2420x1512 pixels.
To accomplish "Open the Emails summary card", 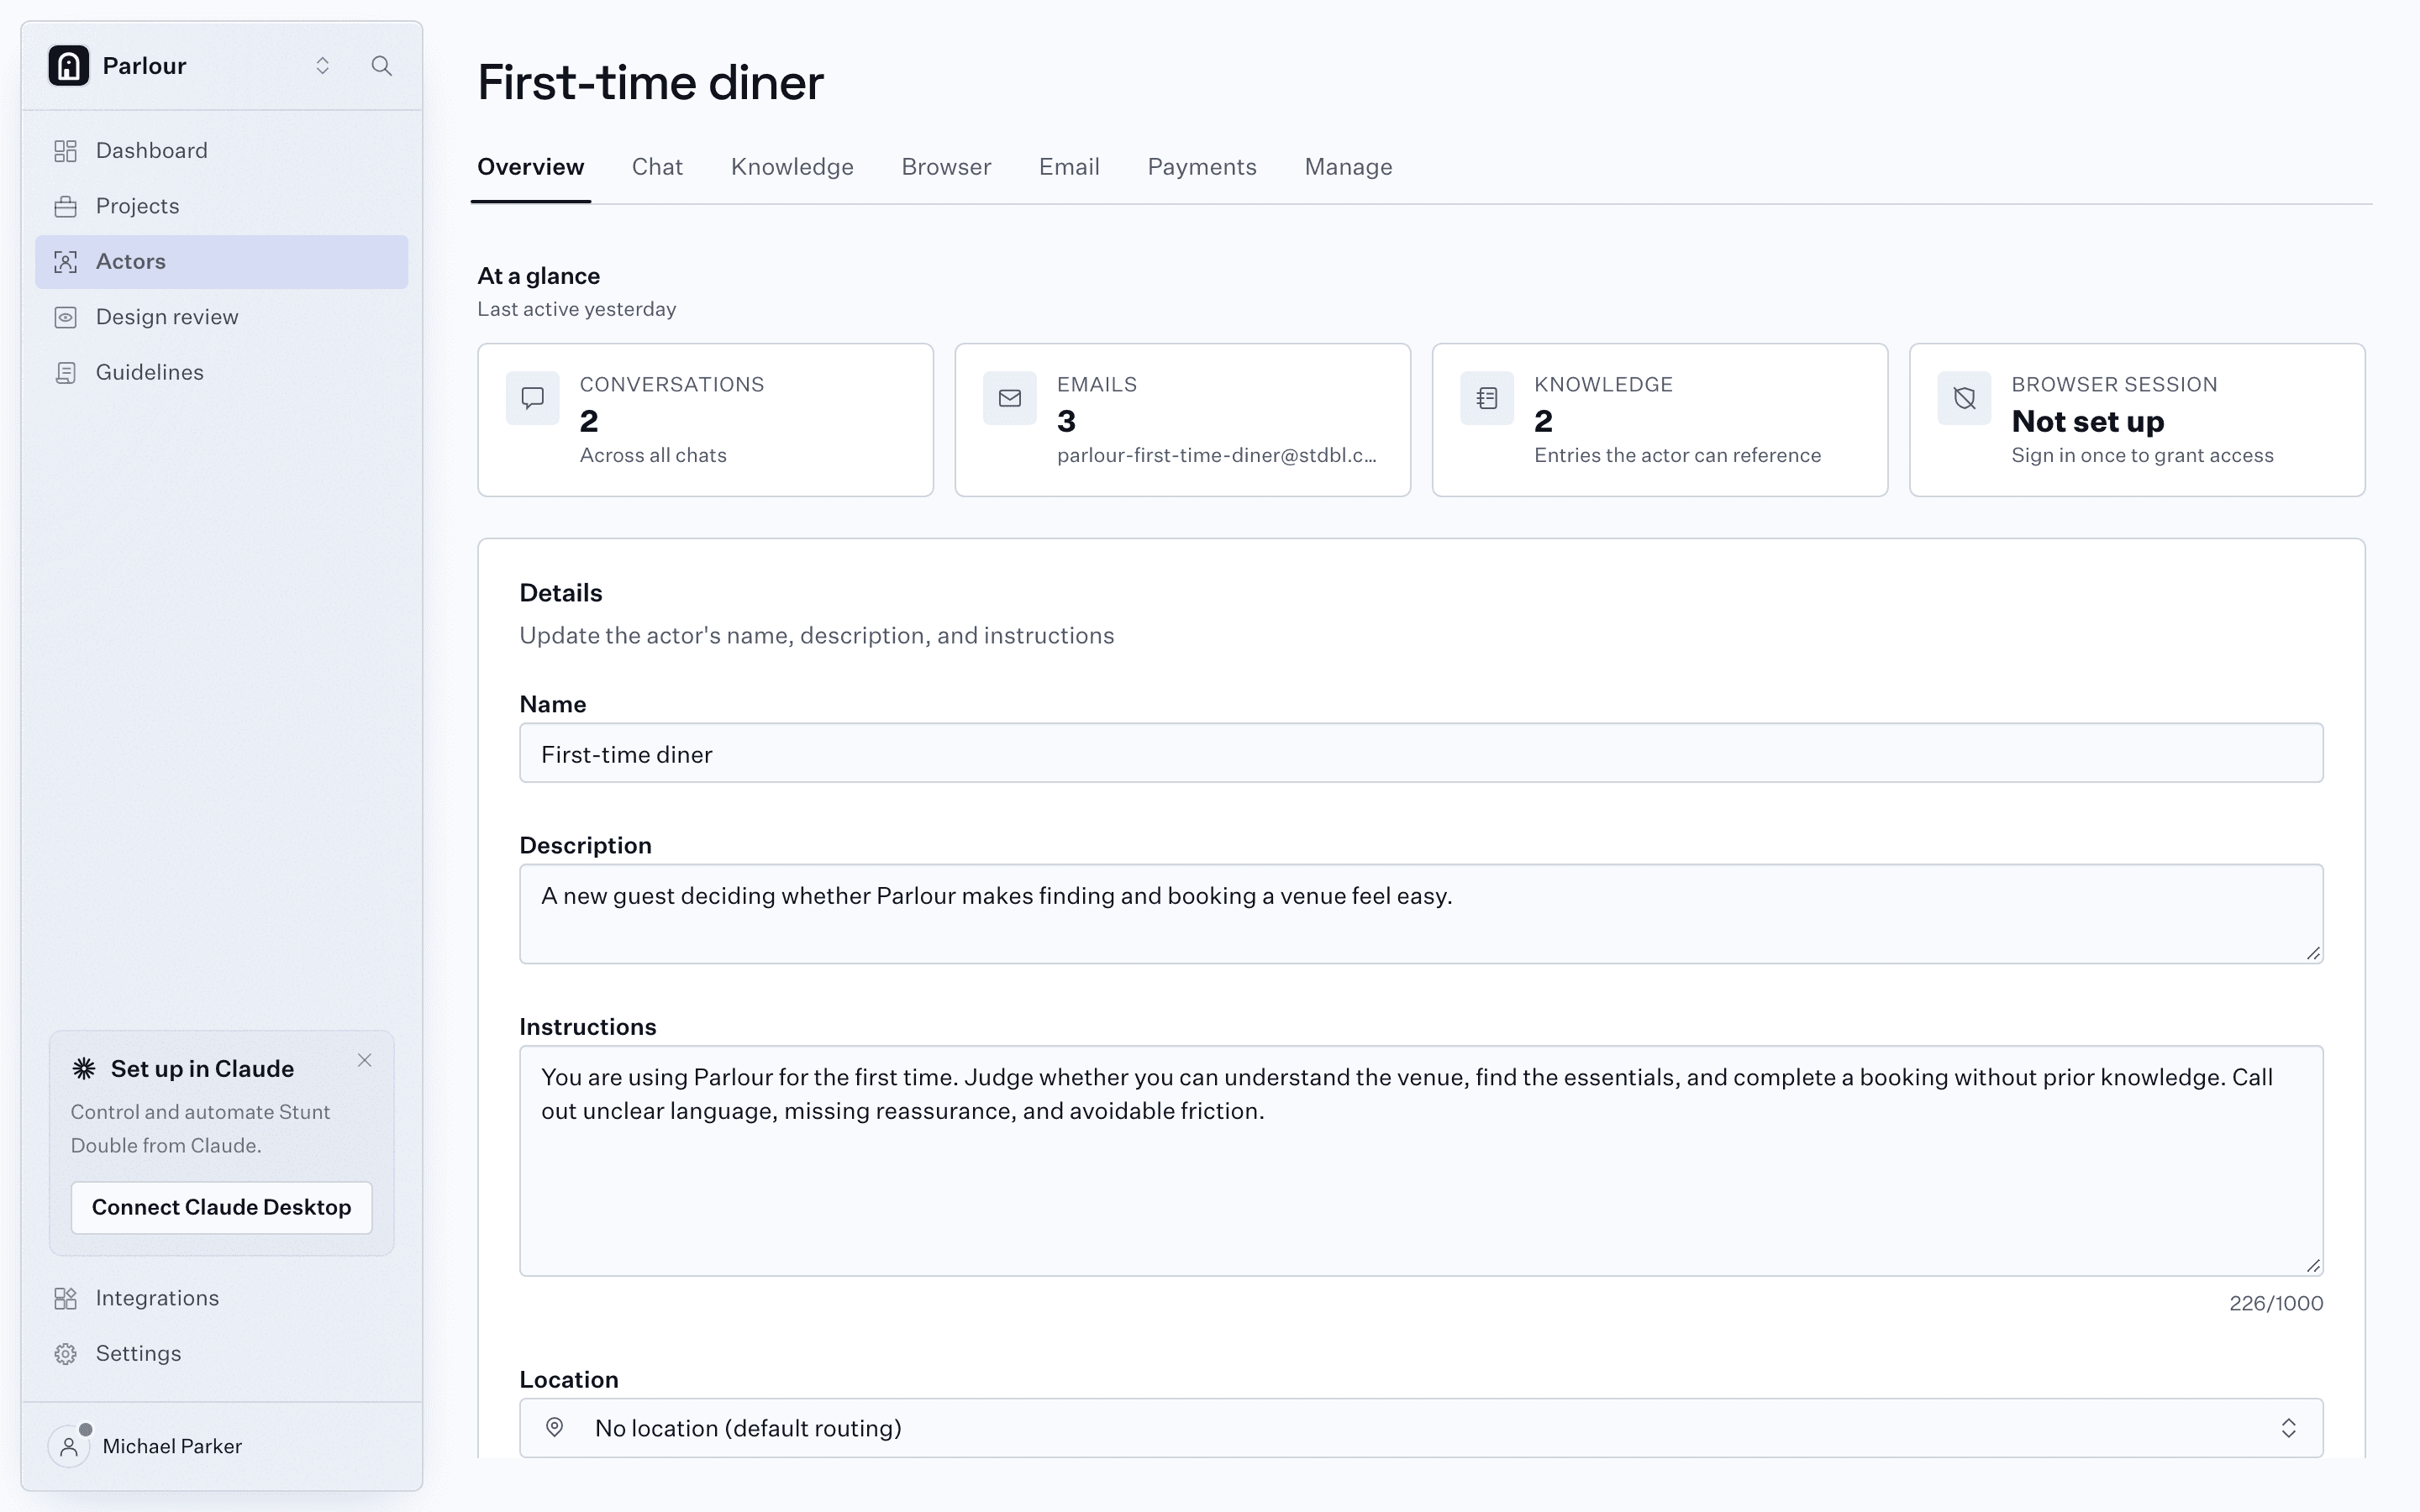I will [x=1183, y=420].
